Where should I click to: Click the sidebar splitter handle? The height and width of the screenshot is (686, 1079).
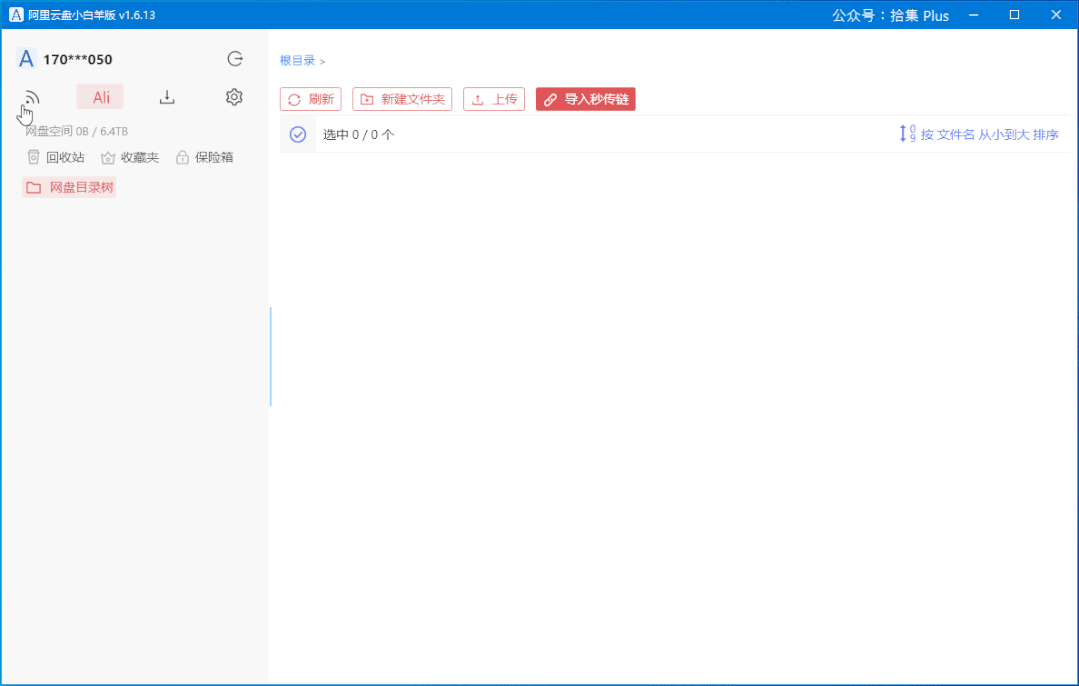click(x=270, y=356)
